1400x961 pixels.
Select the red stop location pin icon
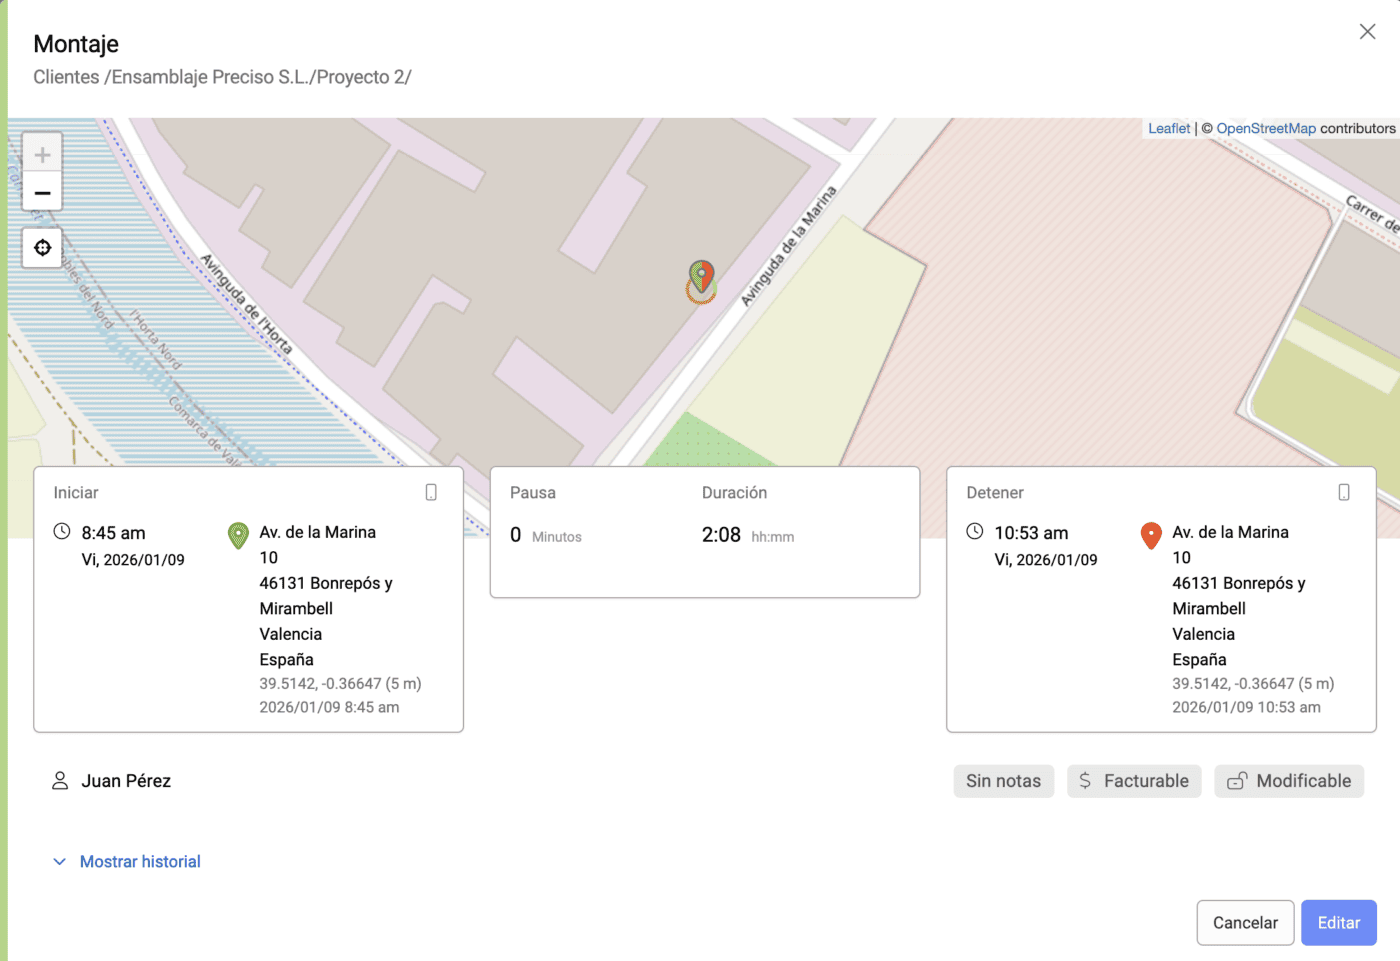tap(1150, 536)
